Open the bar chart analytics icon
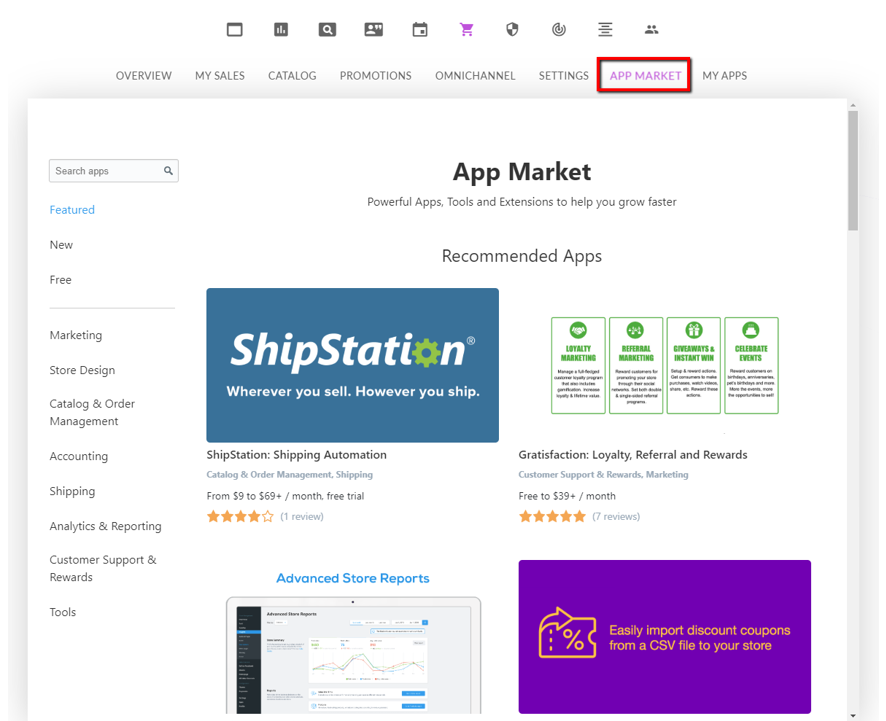886x721 pixels. point(281,29)
